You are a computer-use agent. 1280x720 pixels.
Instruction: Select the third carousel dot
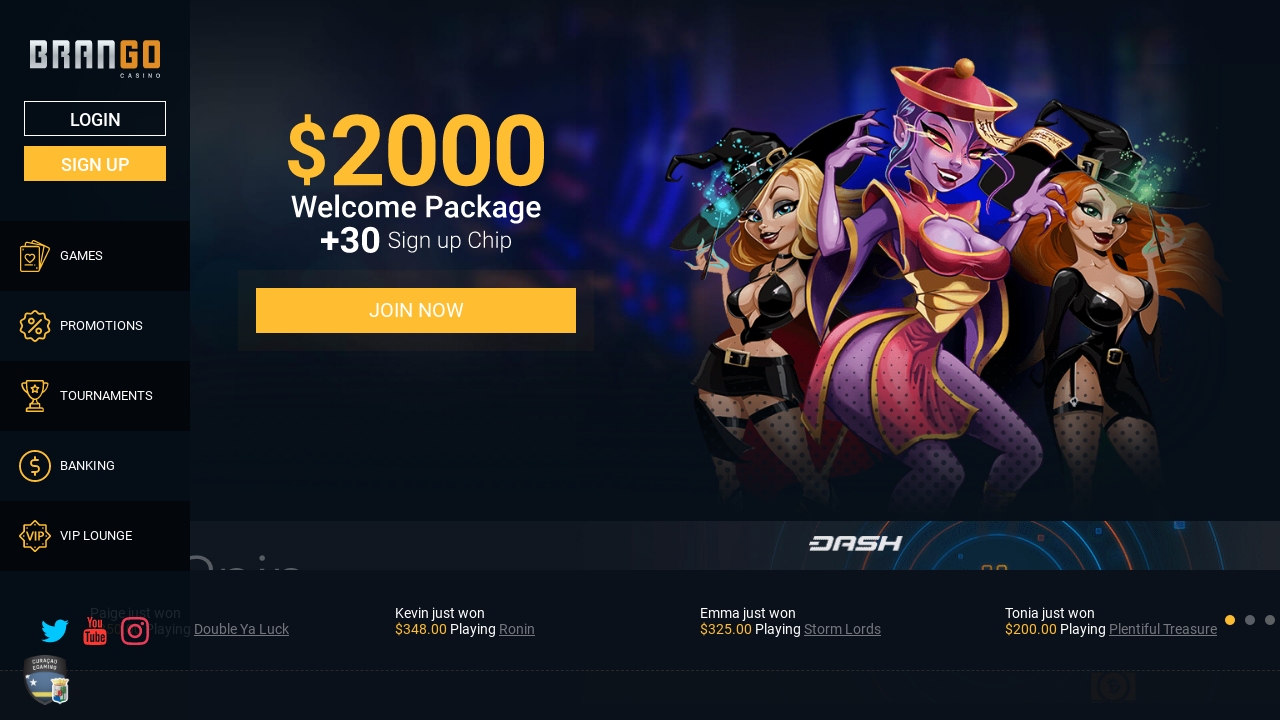point(1270,620)
